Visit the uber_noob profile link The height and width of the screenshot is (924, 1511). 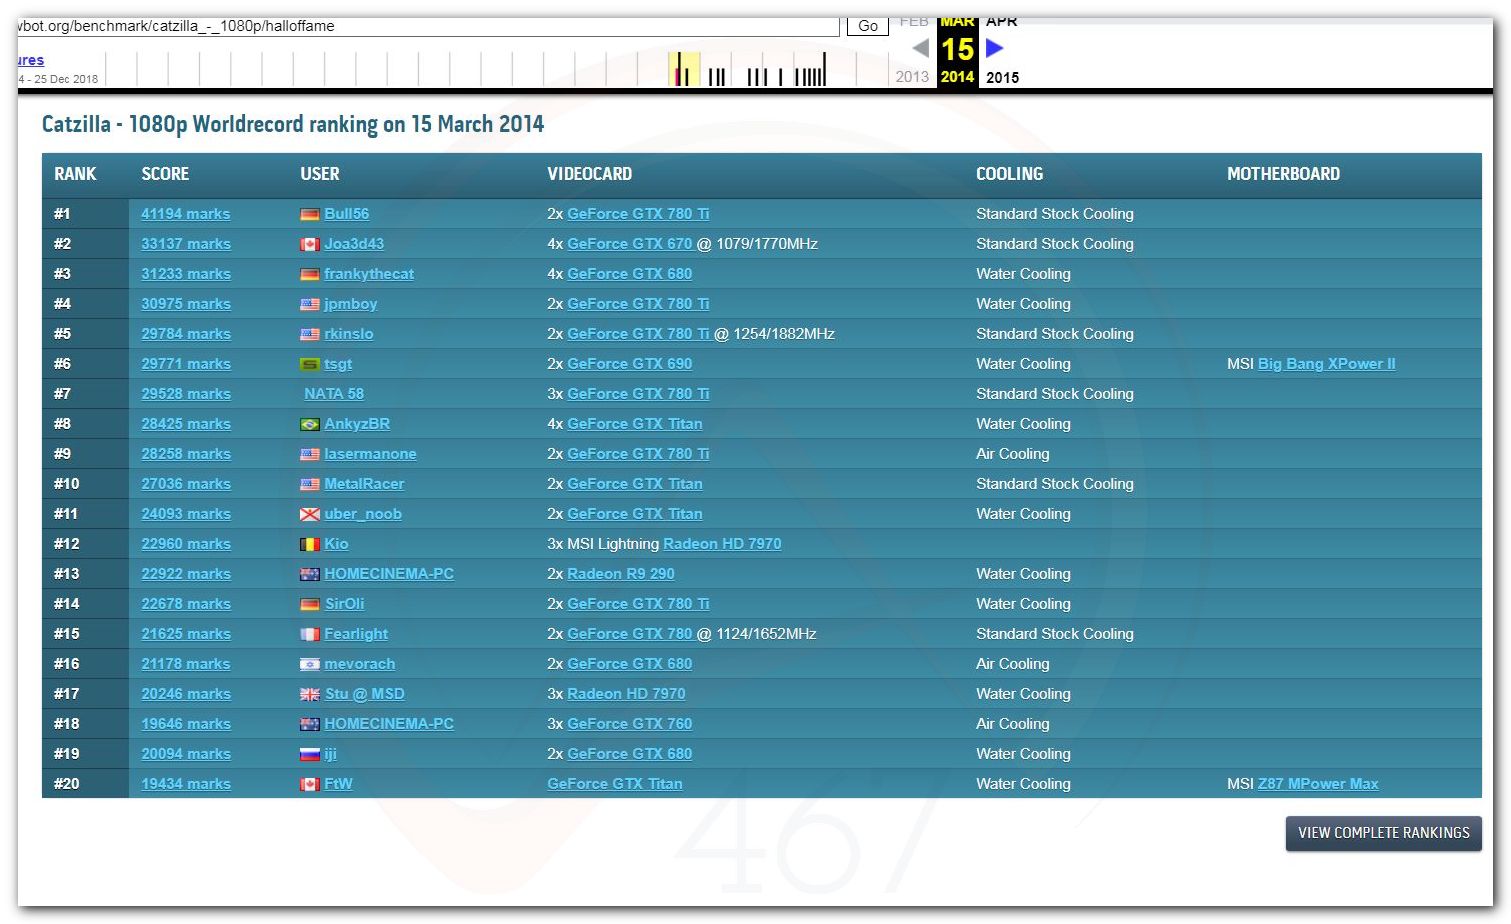click(x=363, y=514)
